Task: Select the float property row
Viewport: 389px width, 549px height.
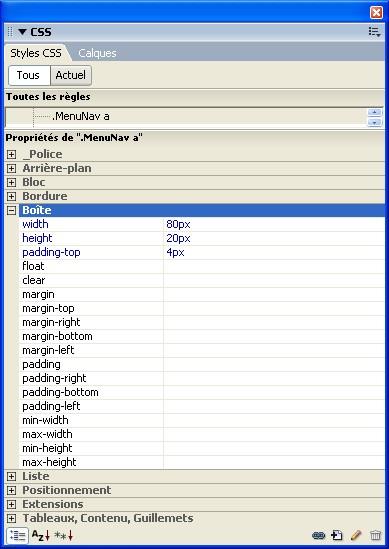Action: pyautogui.click(x=202, y=266)
